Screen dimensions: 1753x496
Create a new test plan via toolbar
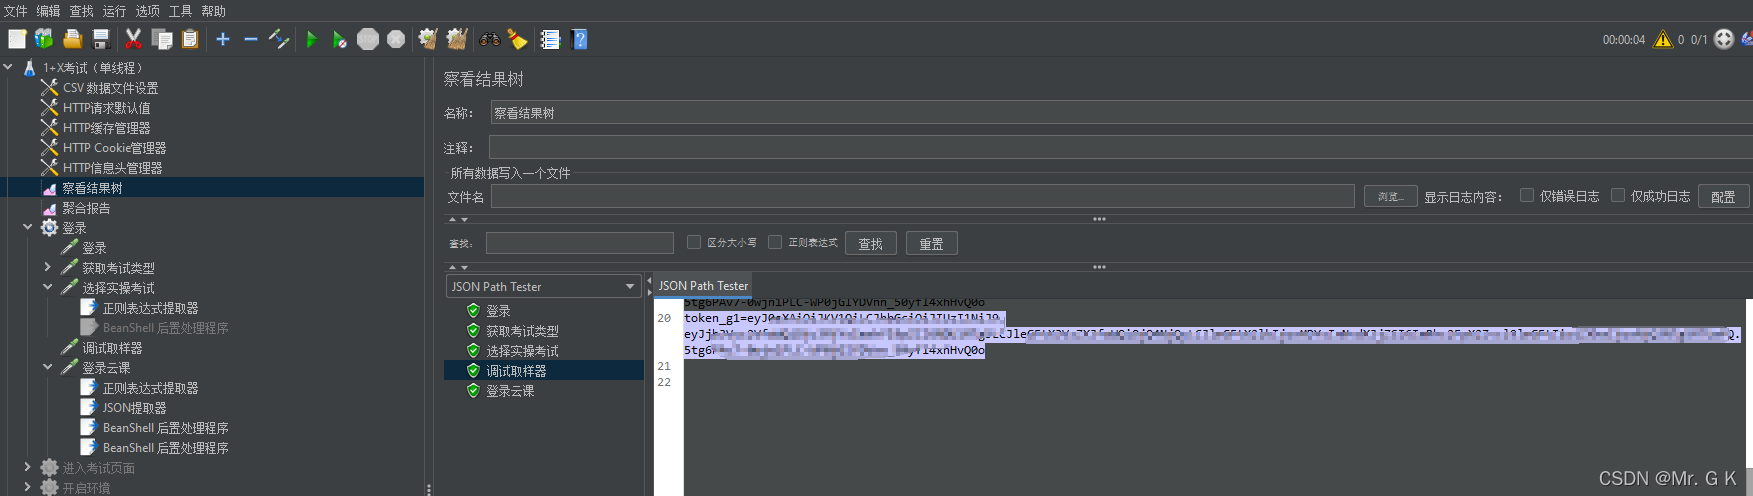(x=17, y=39)
